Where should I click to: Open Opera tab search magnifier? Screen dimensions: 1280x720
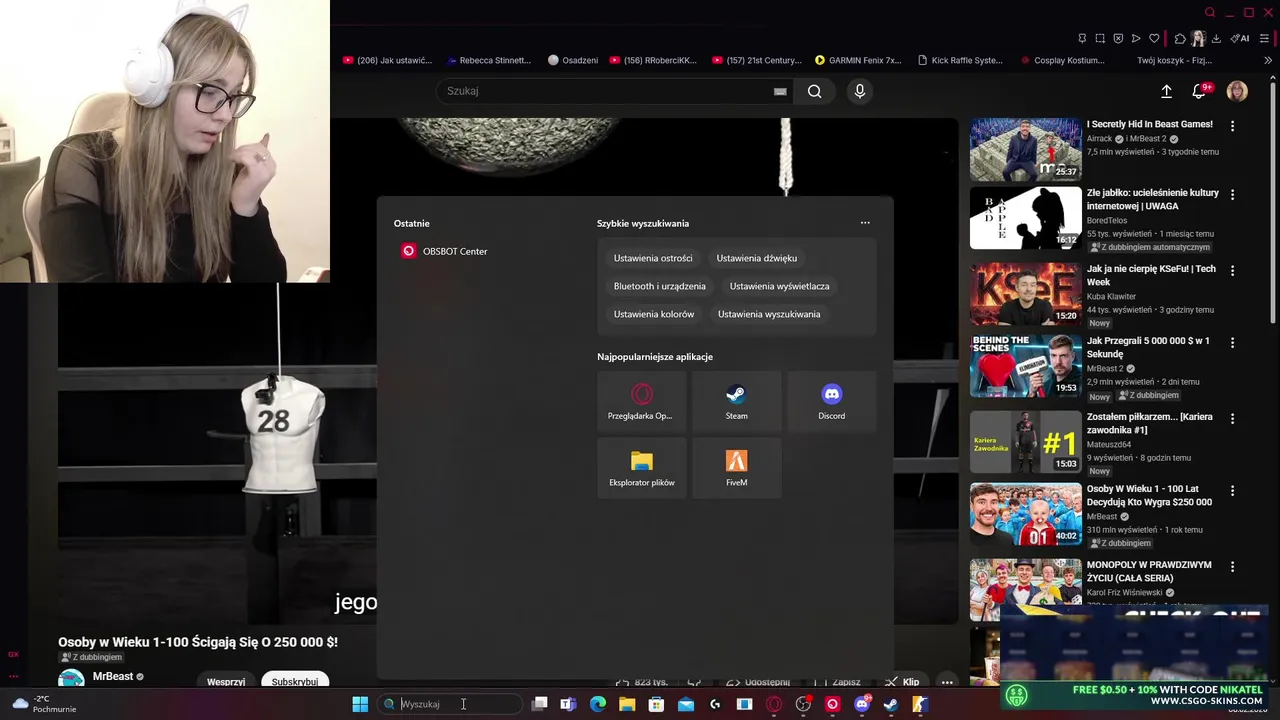(1210, 13)
